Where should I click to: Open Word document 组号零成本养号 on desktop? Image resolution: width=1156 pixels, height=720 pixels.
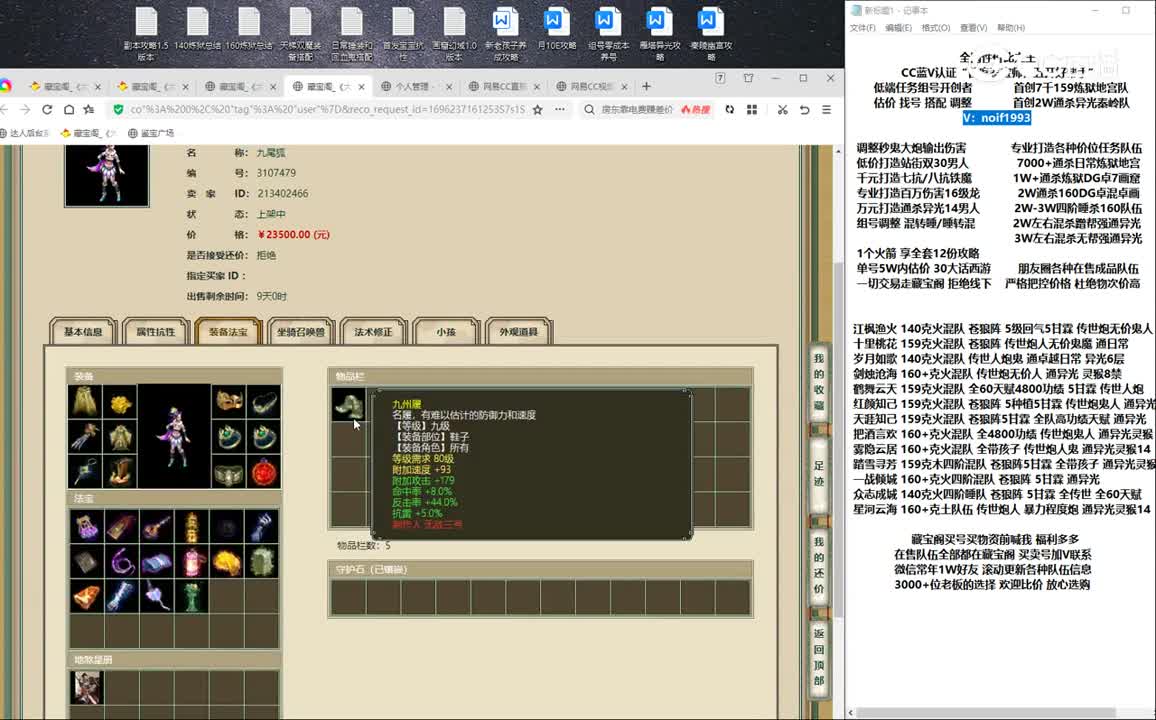coord(607,34)
